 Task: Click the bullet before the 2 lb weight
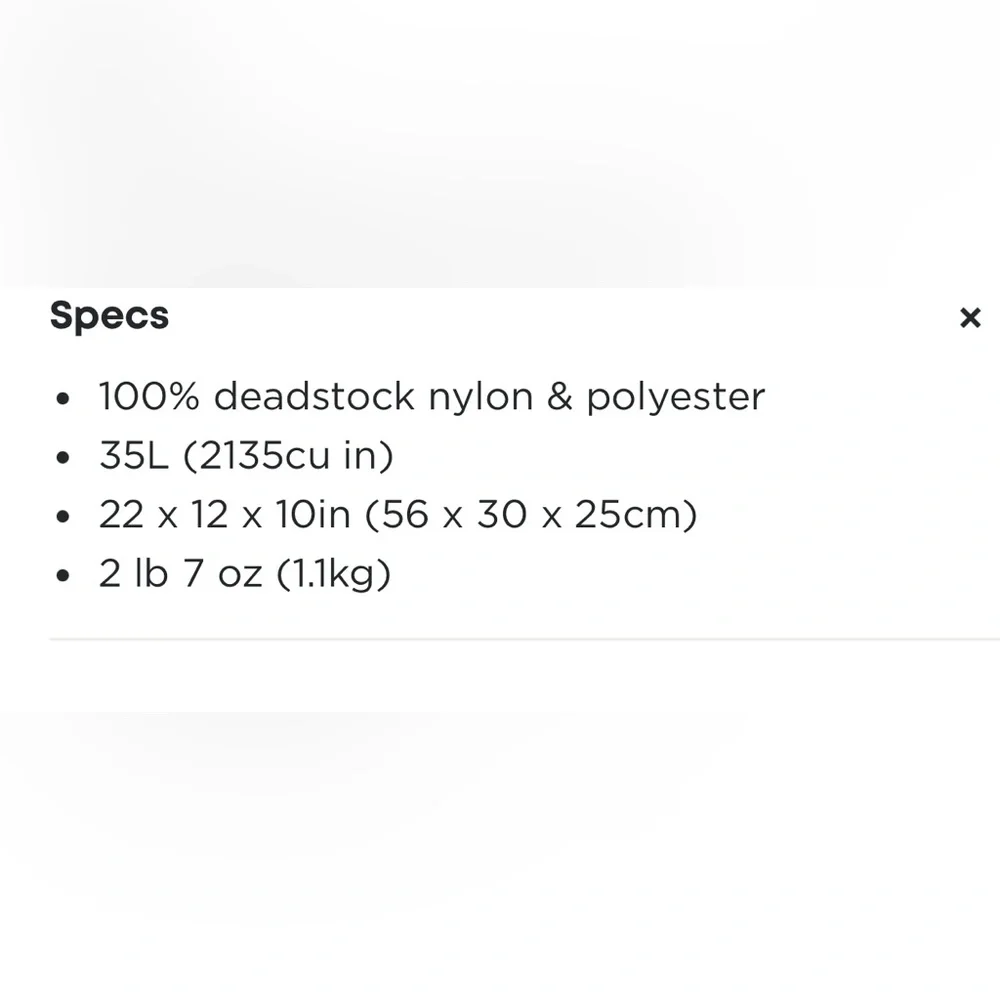click(64, 576)
